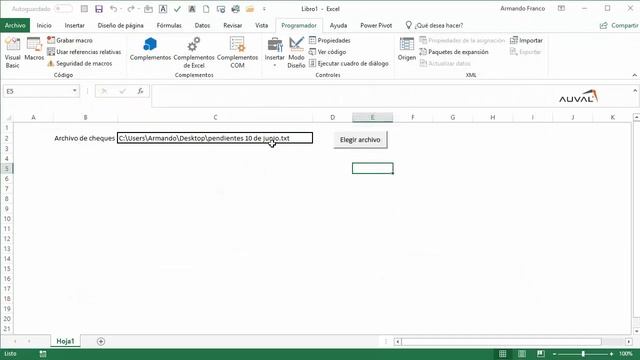This screenshot has width=640, height=360.
Task: Click Paquetes de expansión
Action: (454, 52)
